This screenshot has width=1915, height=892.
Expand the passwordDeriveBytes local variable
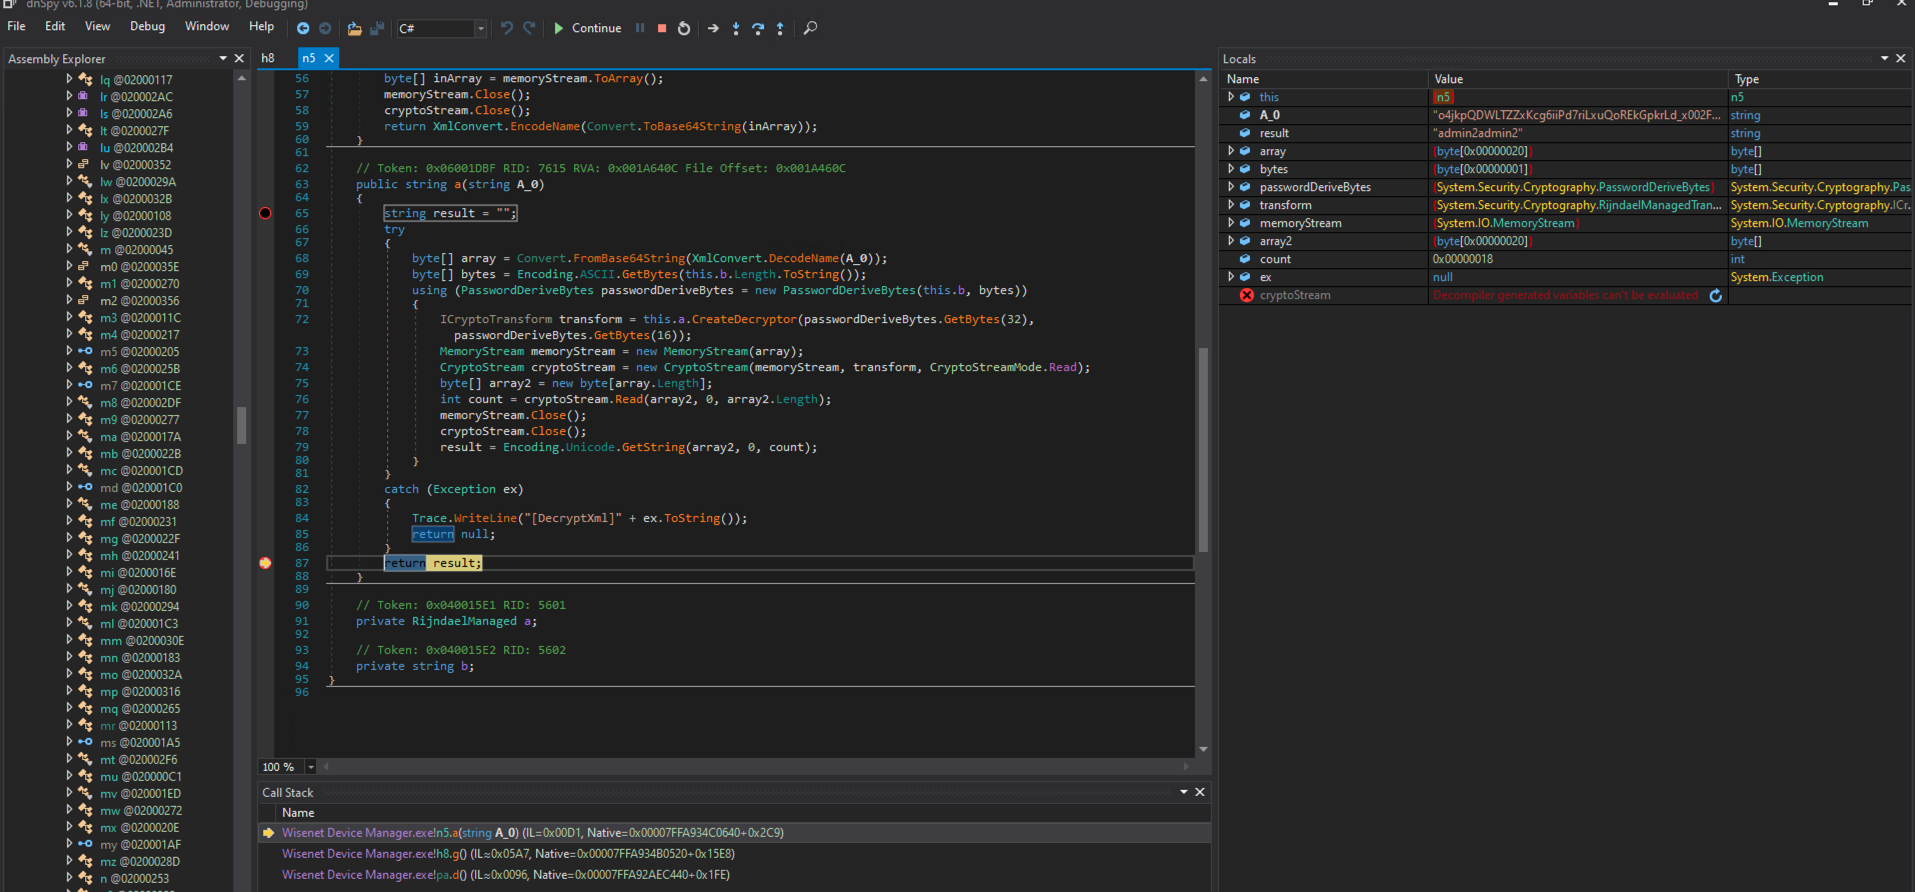click(x=1231, y=187)
